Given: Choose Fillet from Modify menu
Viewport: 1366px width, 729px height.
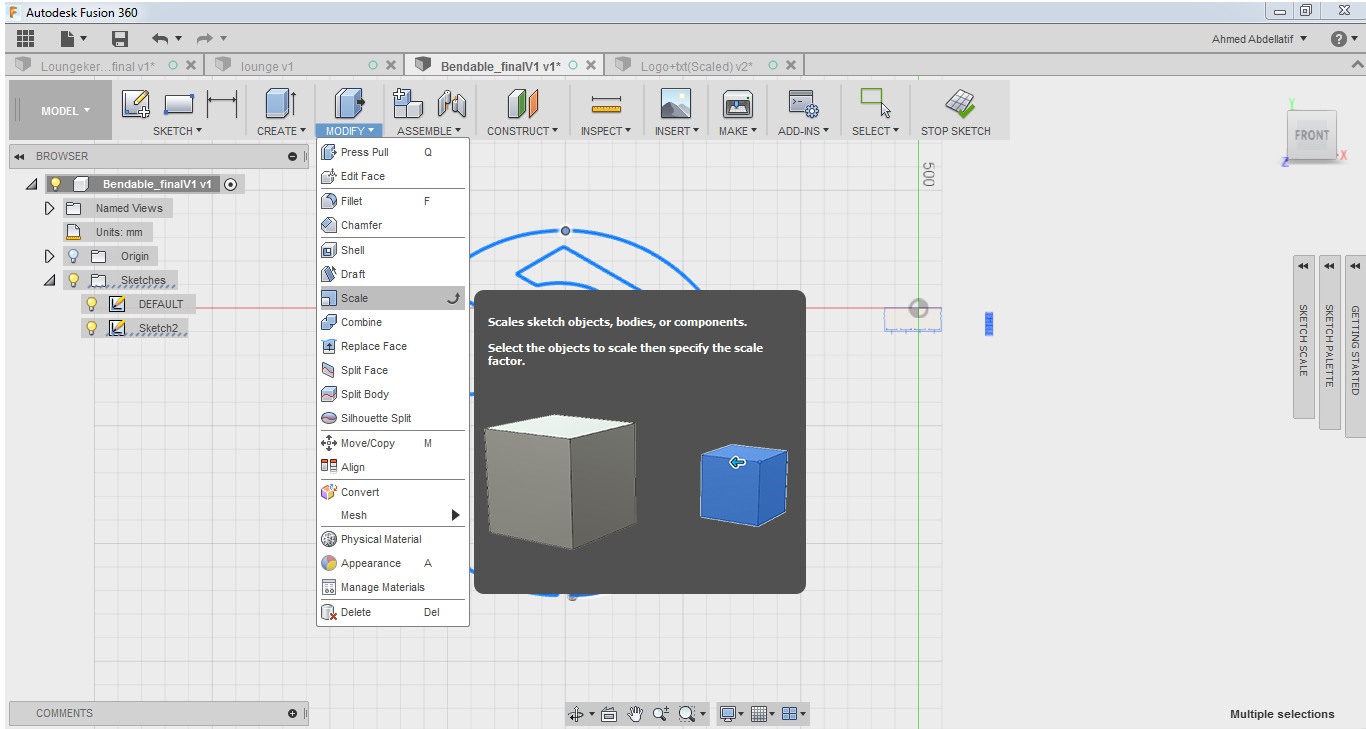Looking at the screenshot, I should tap(392, 201).
